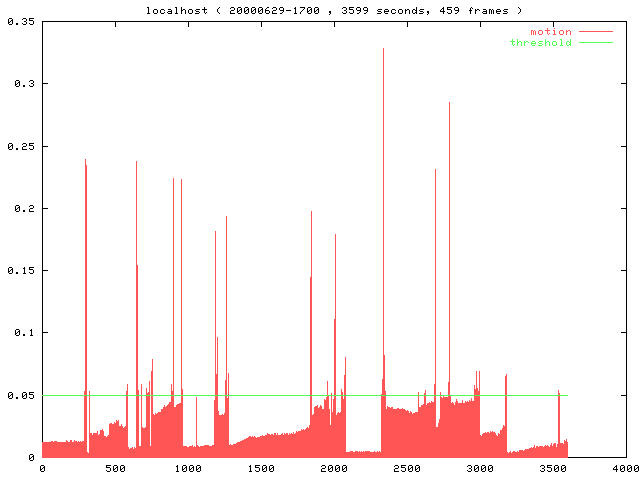Click the 0.15 y-axis tick label

tap(19, 270)
